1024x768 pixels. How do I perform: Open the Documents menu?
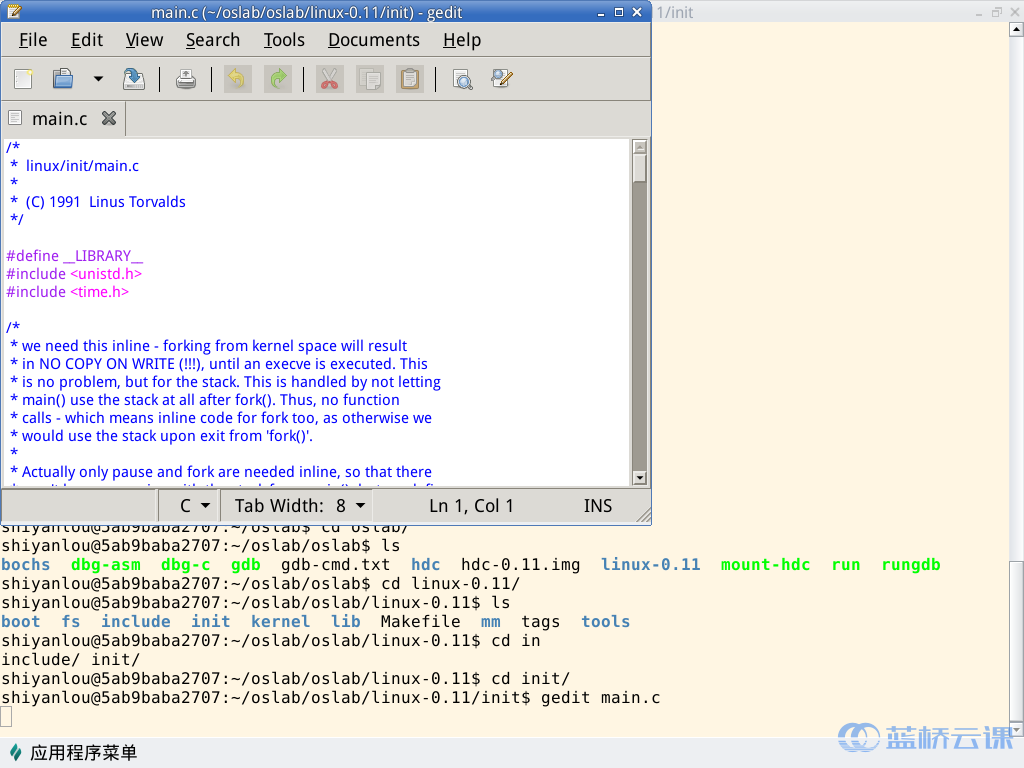click(x=373, y=40)
